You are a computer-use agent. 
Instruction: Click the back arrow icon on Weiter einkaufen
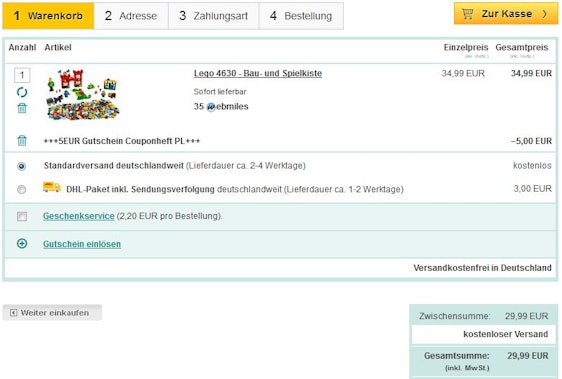(x=13, y=313)
